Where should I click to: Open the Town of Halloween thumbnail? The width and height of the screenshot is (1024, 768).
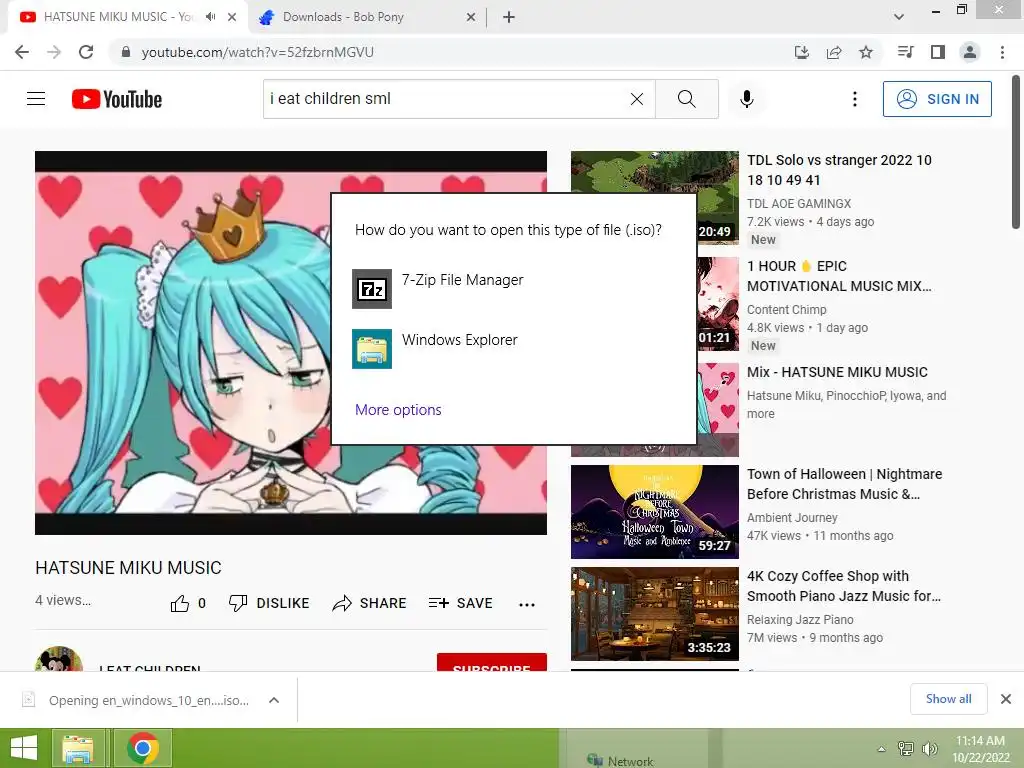[x=654, y=512]
